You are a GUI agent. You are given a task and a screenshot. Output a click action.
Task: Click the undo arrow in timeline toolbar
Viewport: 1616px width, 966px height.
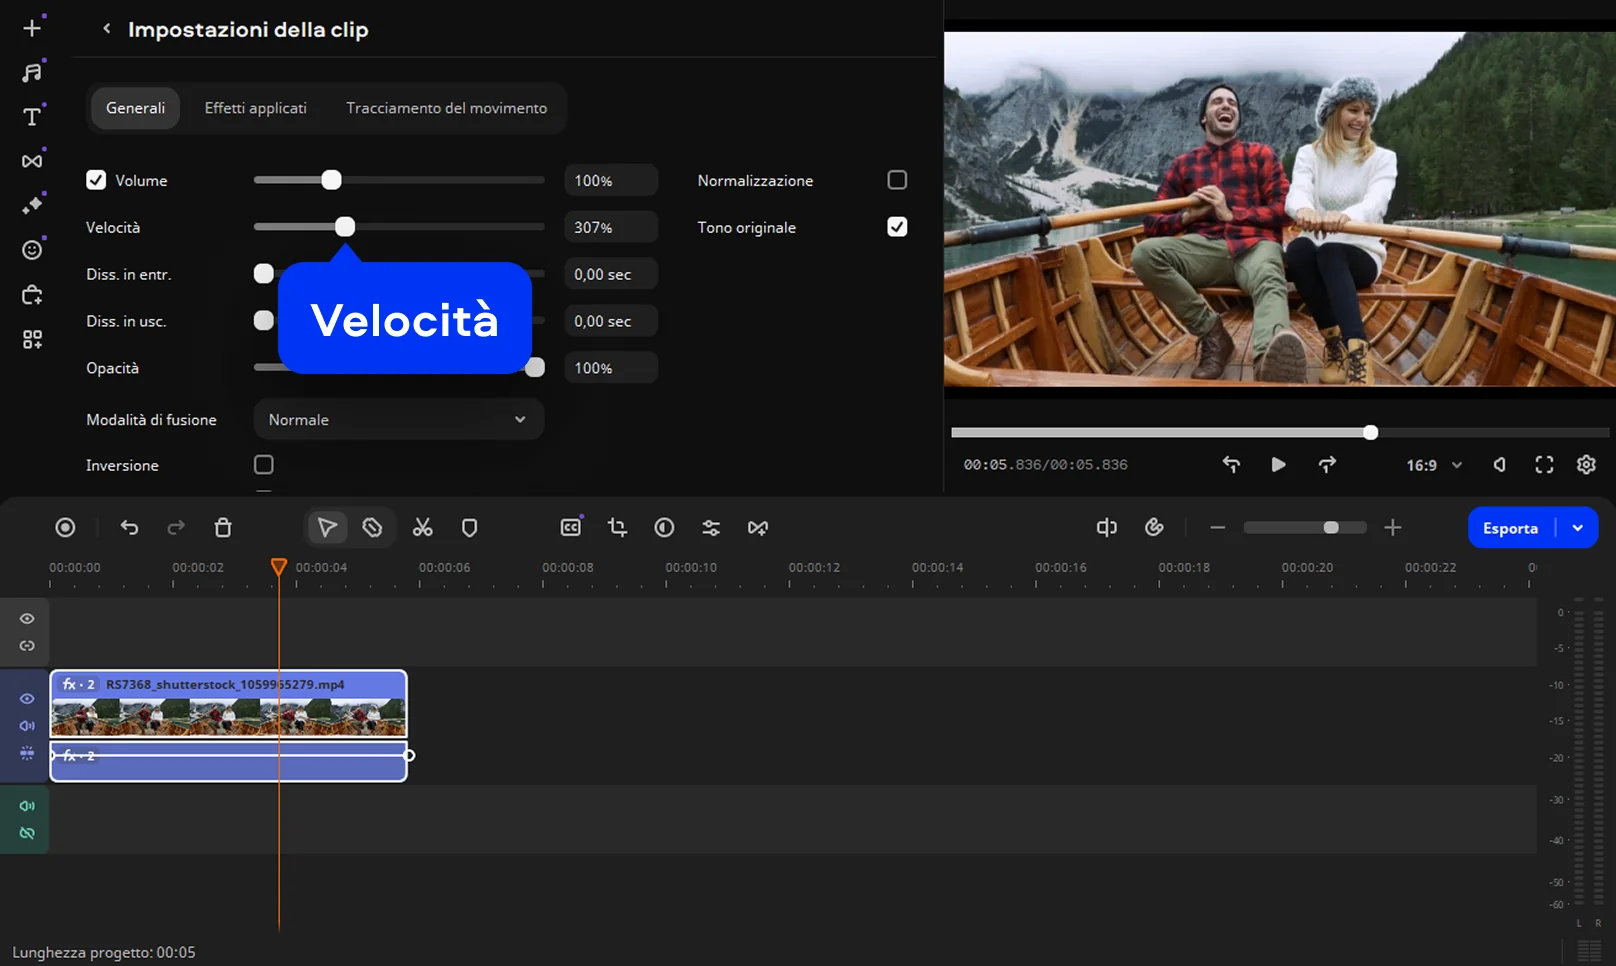(x=129, y=527)
